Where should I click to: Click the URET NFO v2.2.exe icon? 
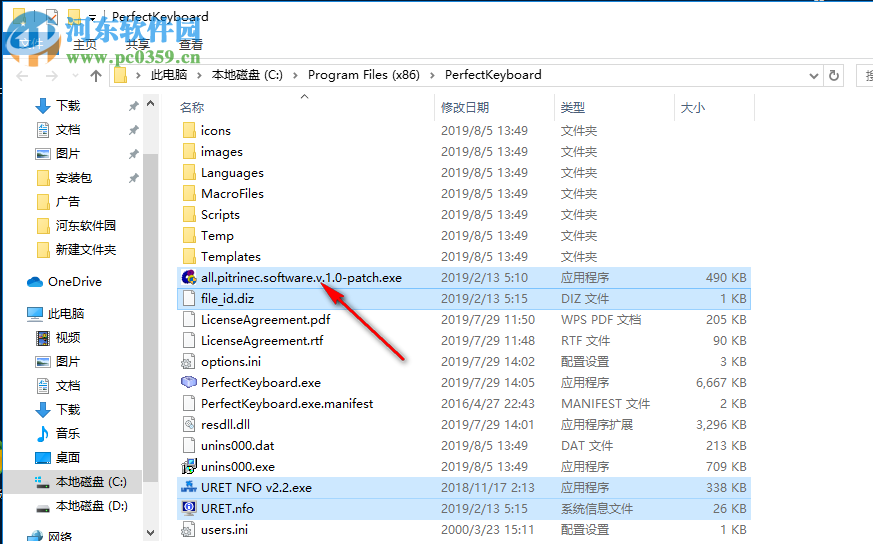click(189, 487)
